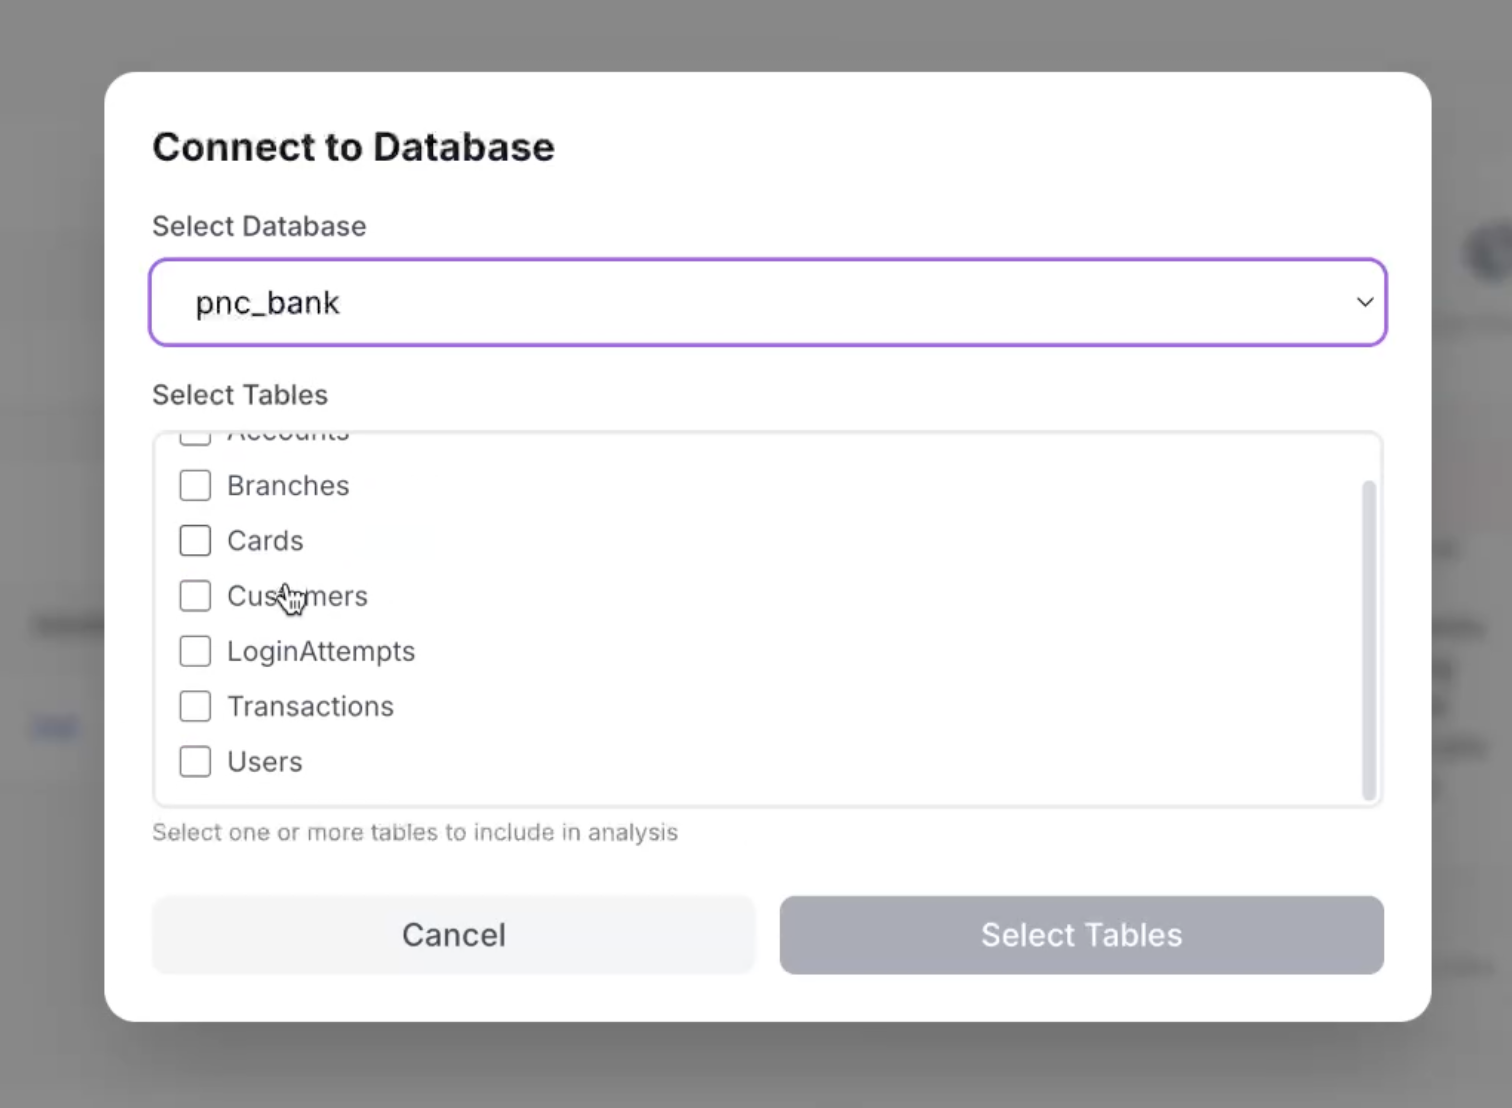This screenshot has height=1108, width=1512.
Task: Click the Select Database field label
Action: pyautogui.click(x=259, y=227)
